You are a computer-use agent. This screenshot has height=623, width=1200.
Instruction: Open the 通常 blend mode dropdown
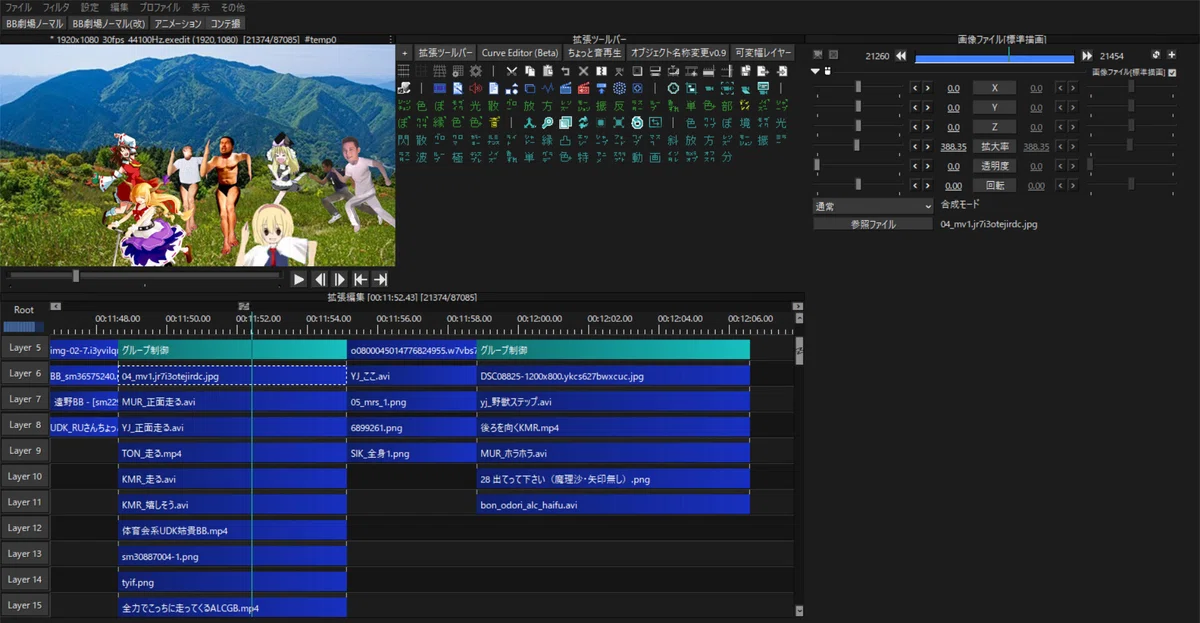pos(872,205)
